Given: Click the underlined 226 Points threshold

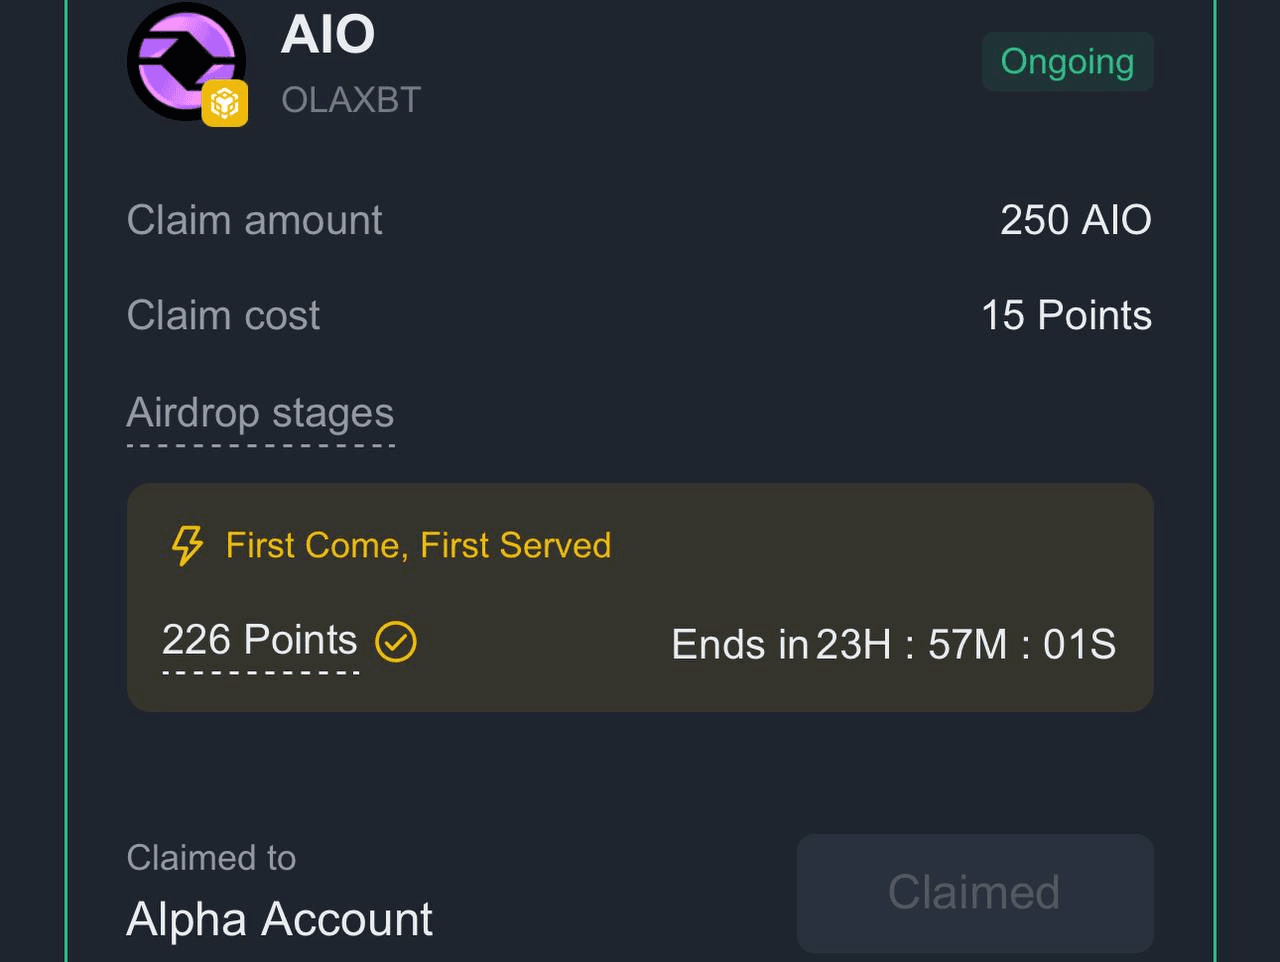Looking at the screenshot, I should pyautogui.click(x=259, y=640).
